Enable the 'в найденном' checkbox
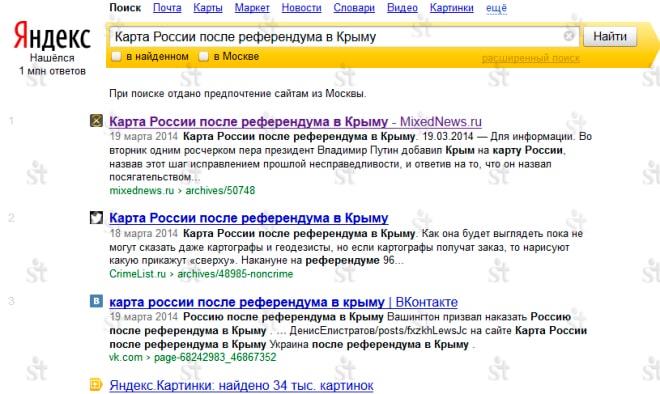This screenshot has height=394, width=660. (x=116, y=56)
